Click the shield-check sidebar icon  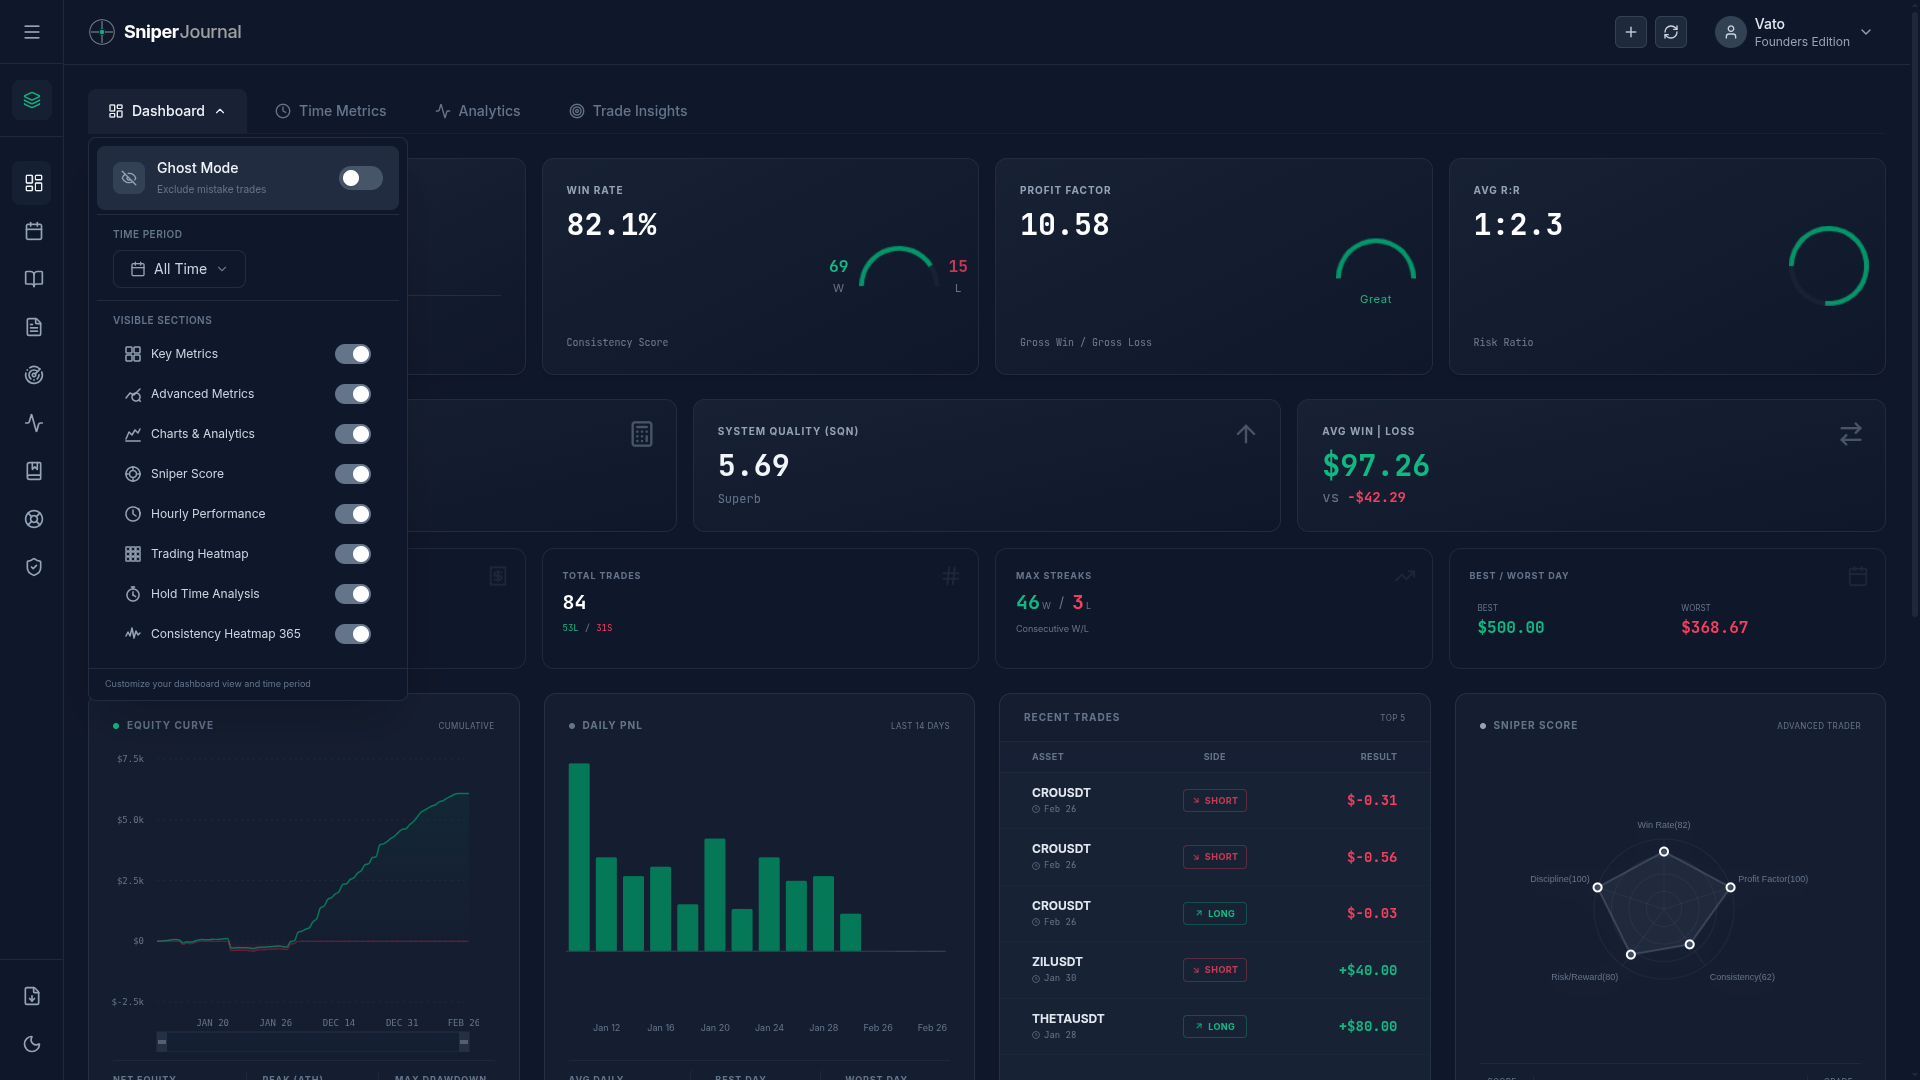(34, 567)
